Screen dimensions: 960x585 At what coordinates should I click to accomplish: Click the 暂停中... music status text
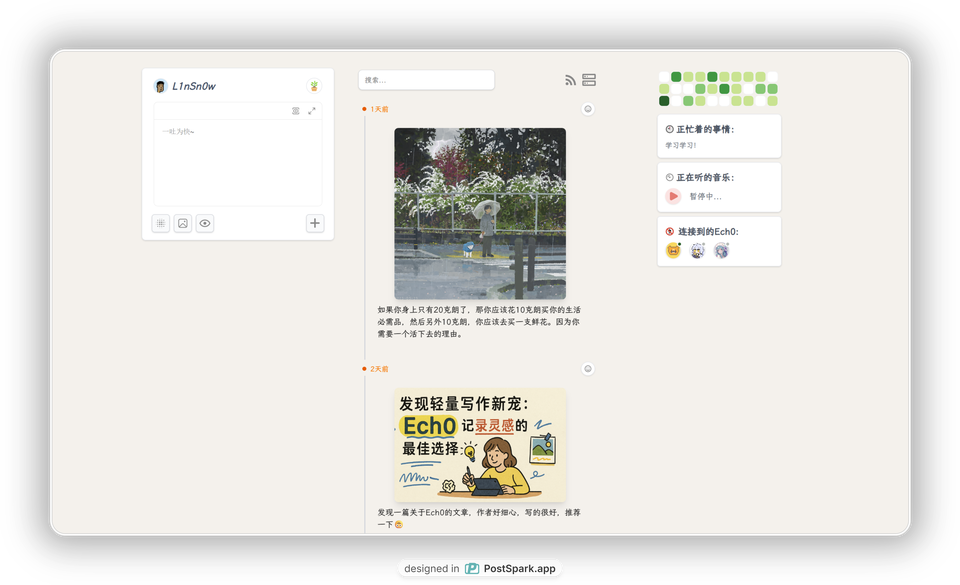point(705,196)
